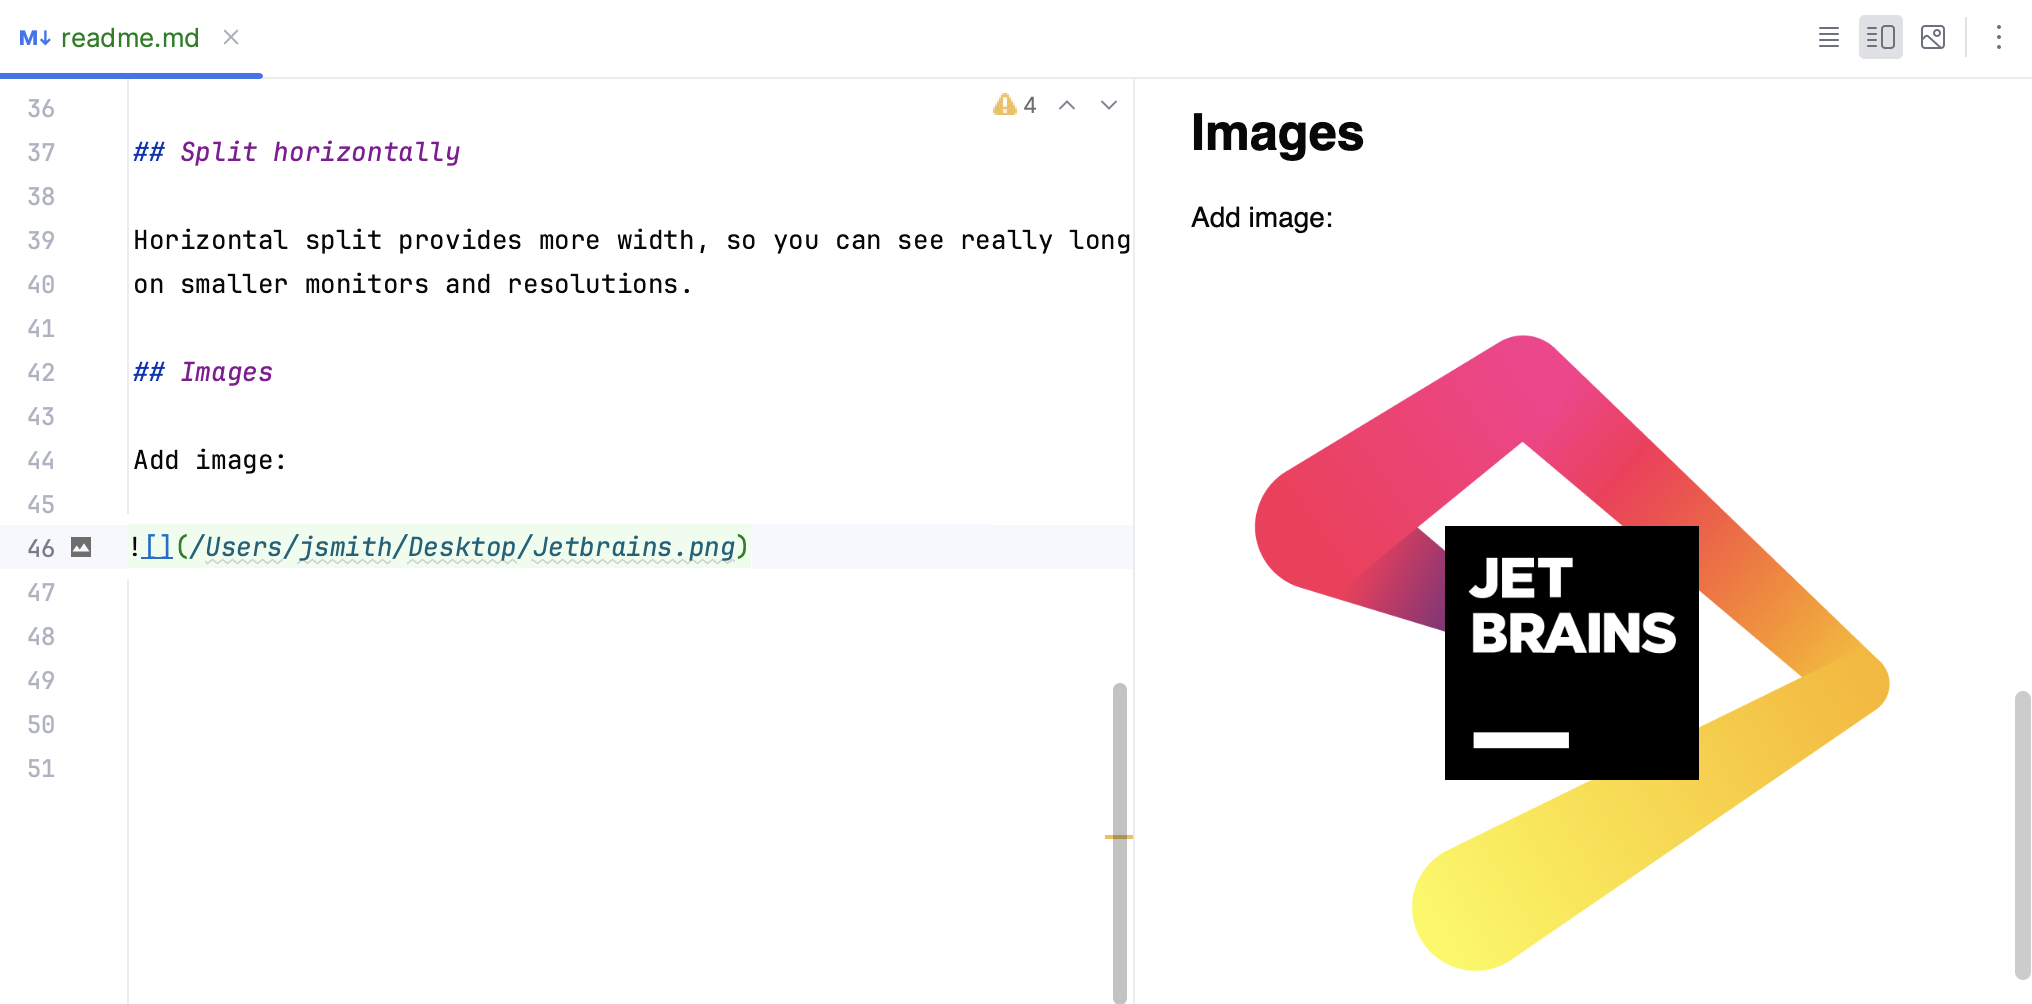Viewport: 2032px width, 1004px height.
Task: Toggle the split editor-and-preview layout icon
Action: pos(1881,37)
